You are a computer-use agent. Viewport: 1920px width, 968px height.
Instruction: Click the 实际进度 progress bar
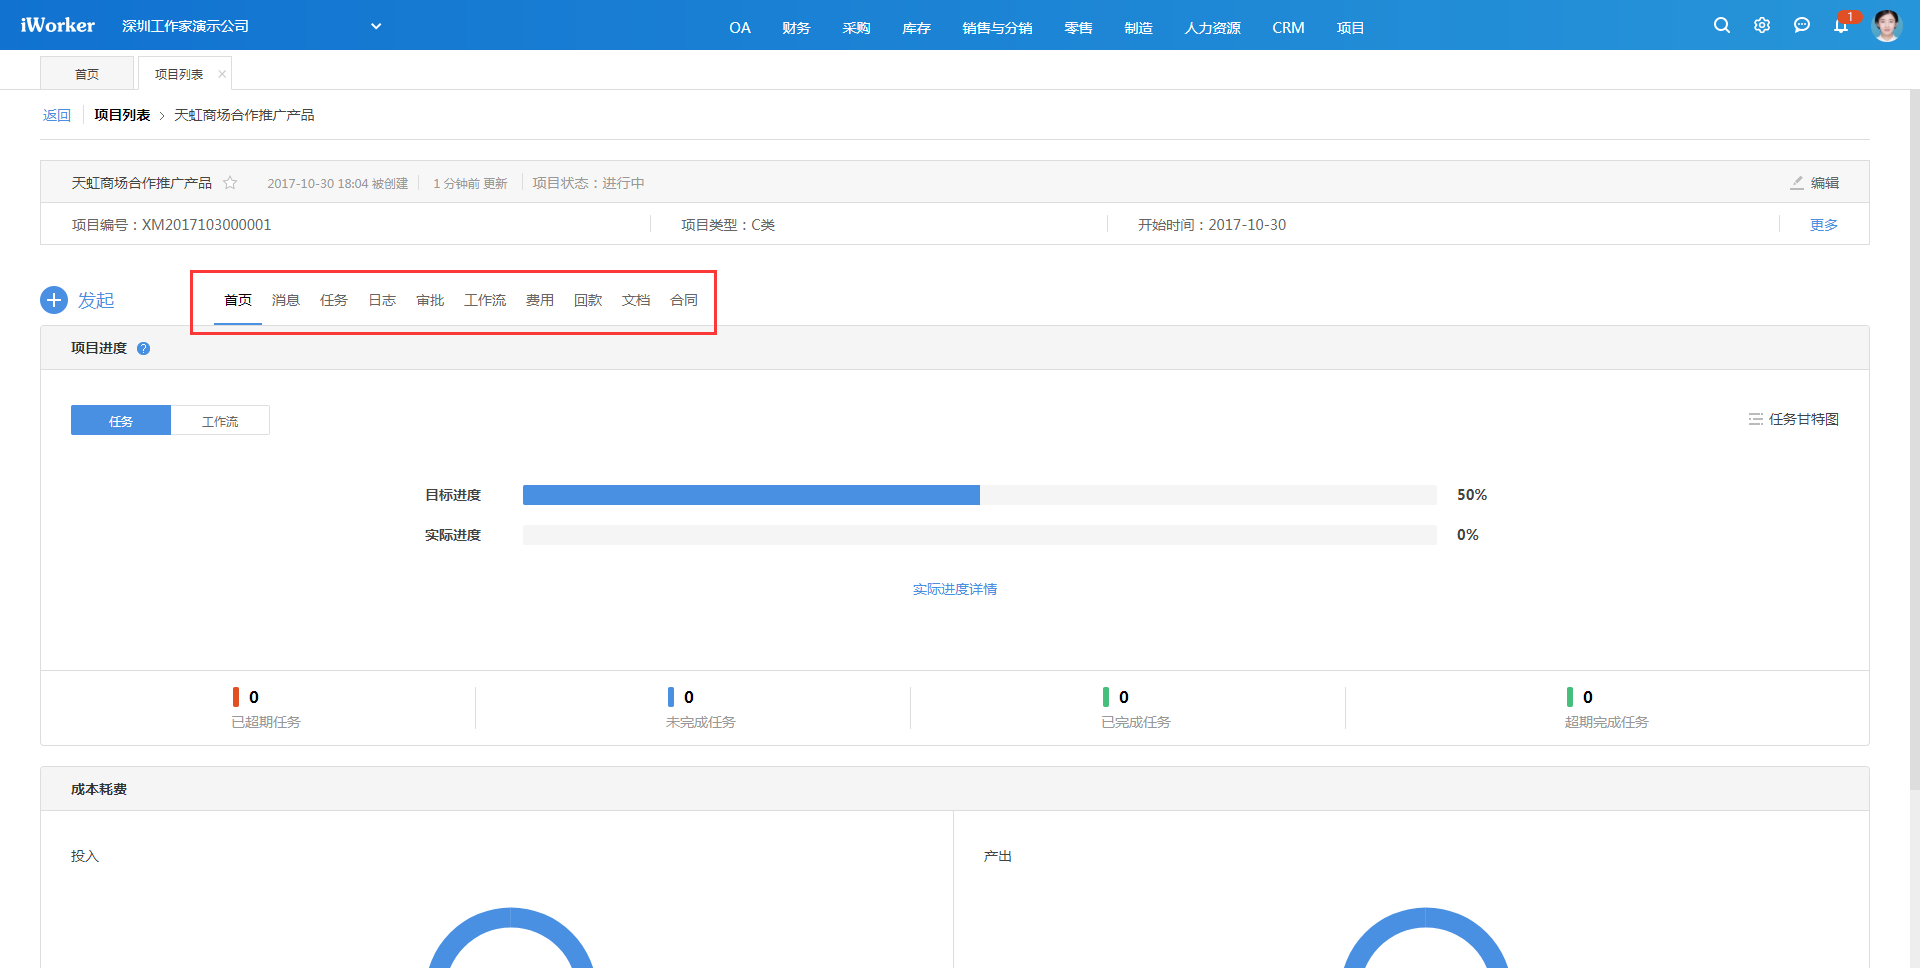pos(980,535)
